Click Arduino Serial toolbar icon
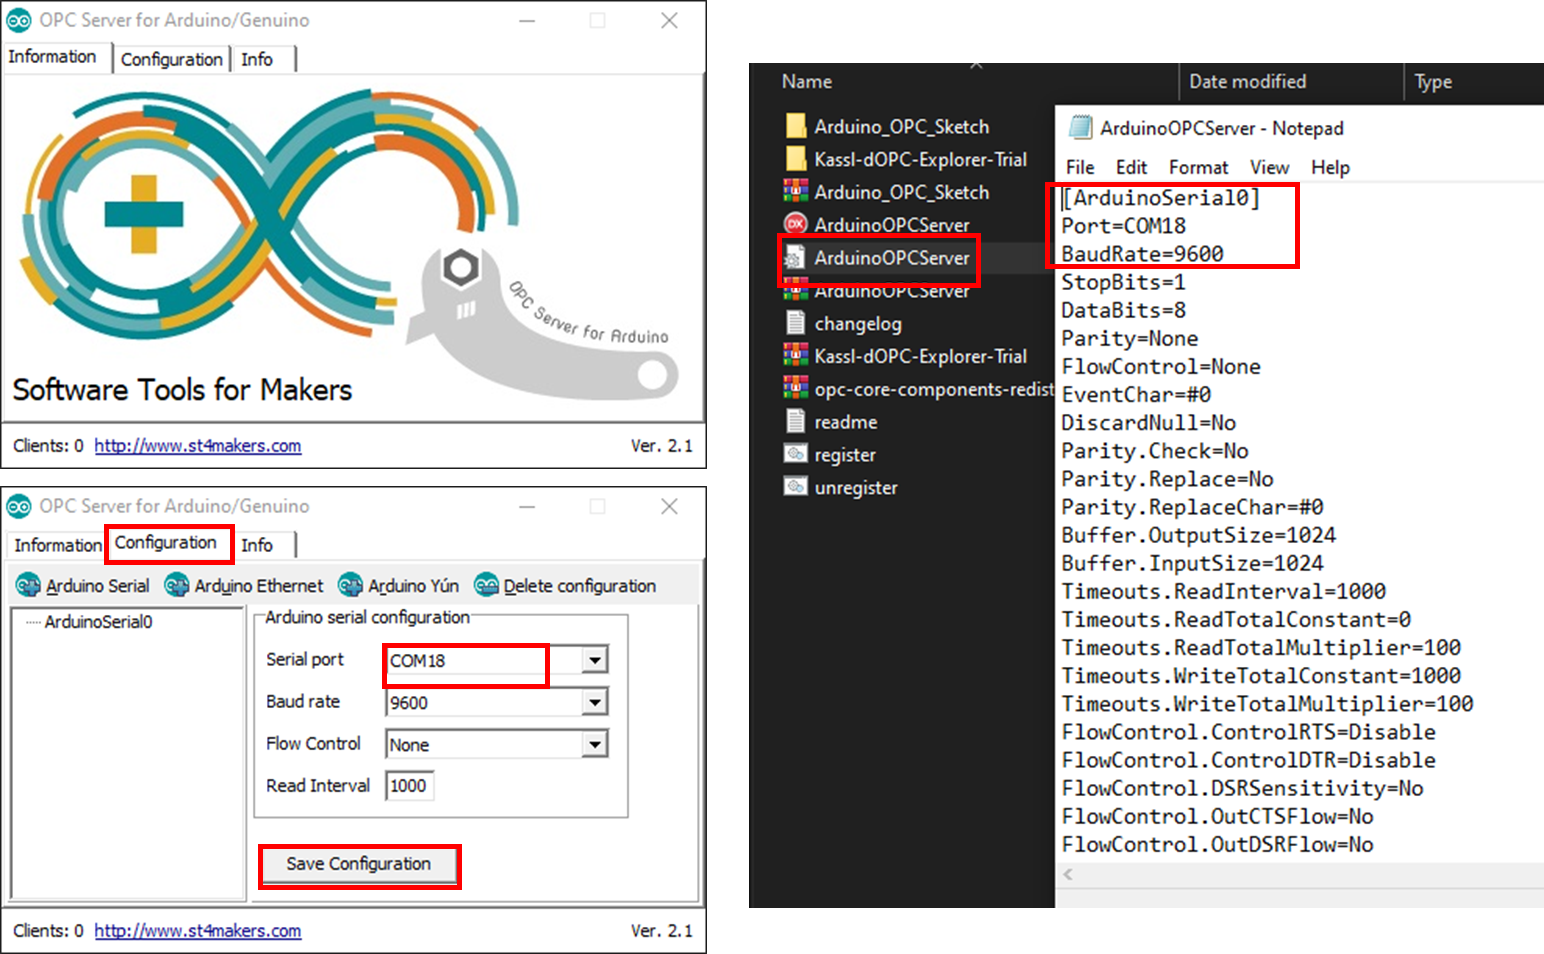The width and height of the screenshot is (1544, 954). coord(28,585)
